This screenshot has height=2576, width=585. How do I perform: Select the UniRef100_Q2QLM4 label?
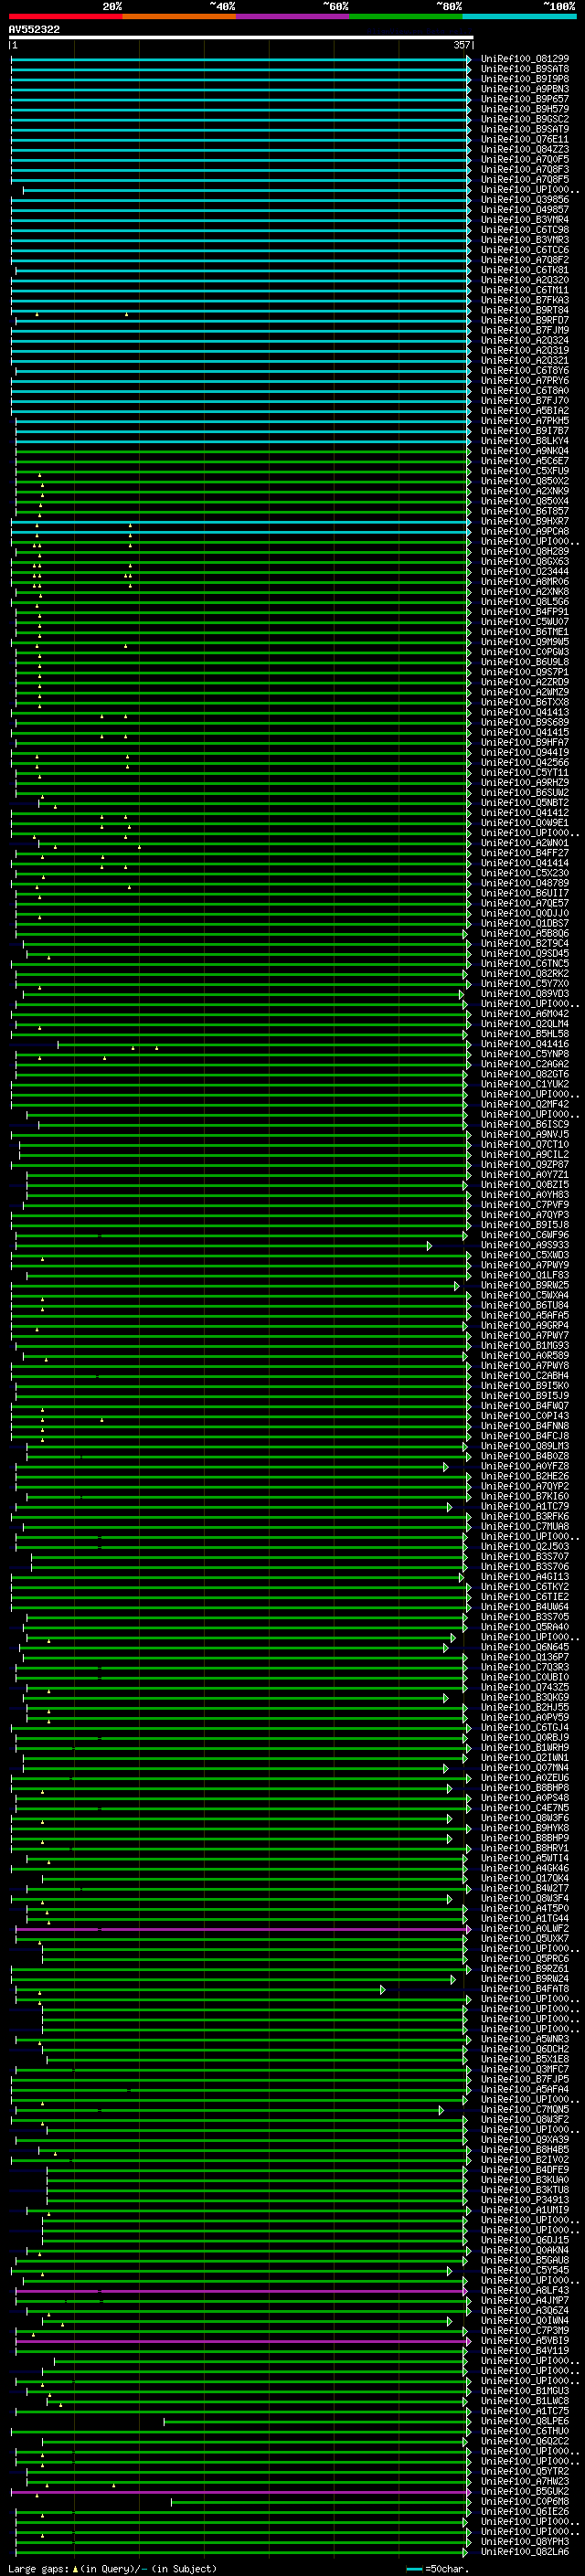pos(525,1024)
